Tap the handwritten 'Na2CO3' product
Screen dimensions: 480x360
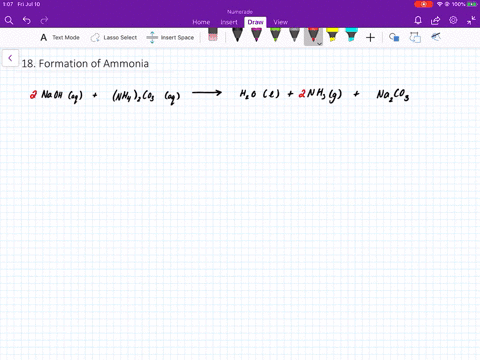[393, 95]
